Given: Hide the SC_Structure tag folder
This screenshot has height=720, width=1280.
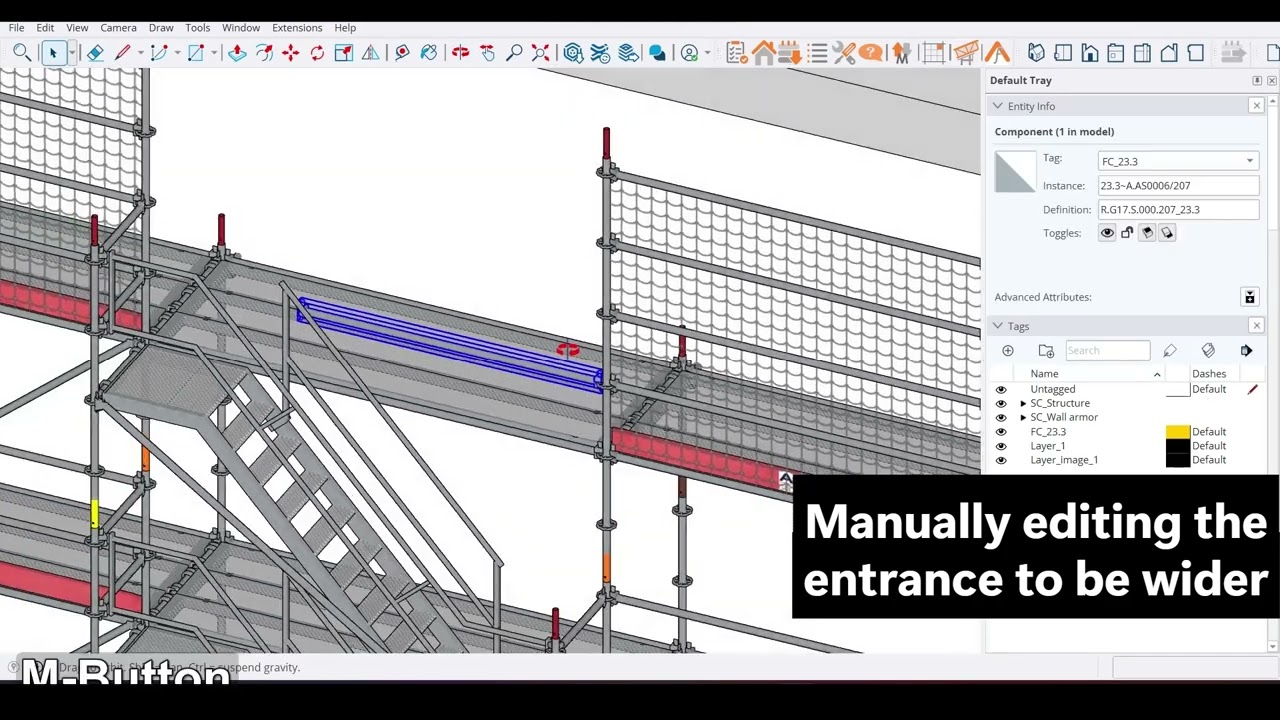Looking at the screenshot, I should coord(1001,404).
